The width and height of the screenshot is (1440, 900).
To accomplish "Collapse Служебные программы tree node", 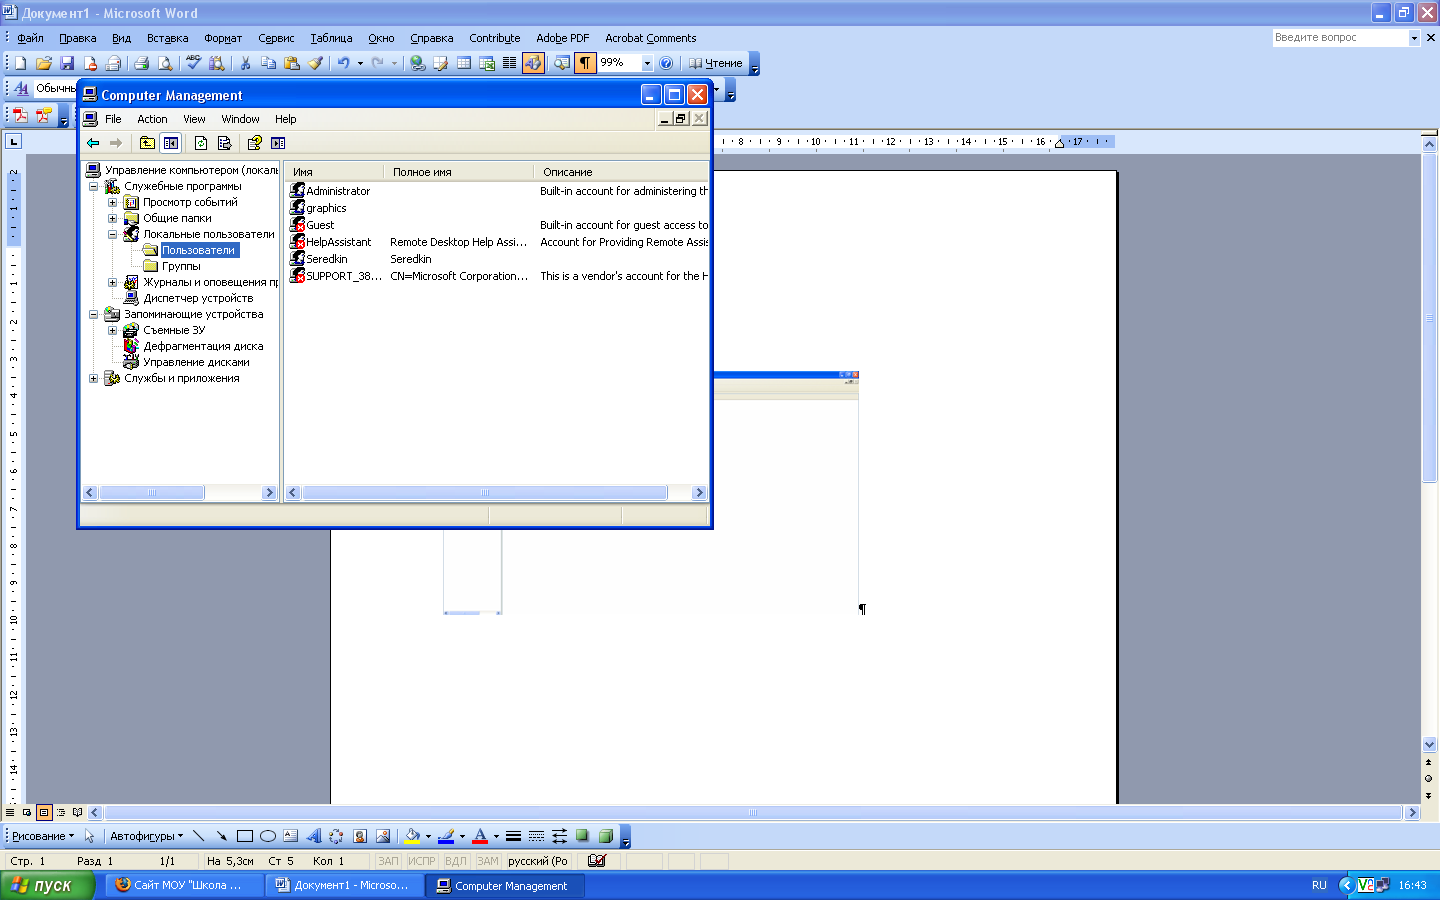I will coord(93,186).
